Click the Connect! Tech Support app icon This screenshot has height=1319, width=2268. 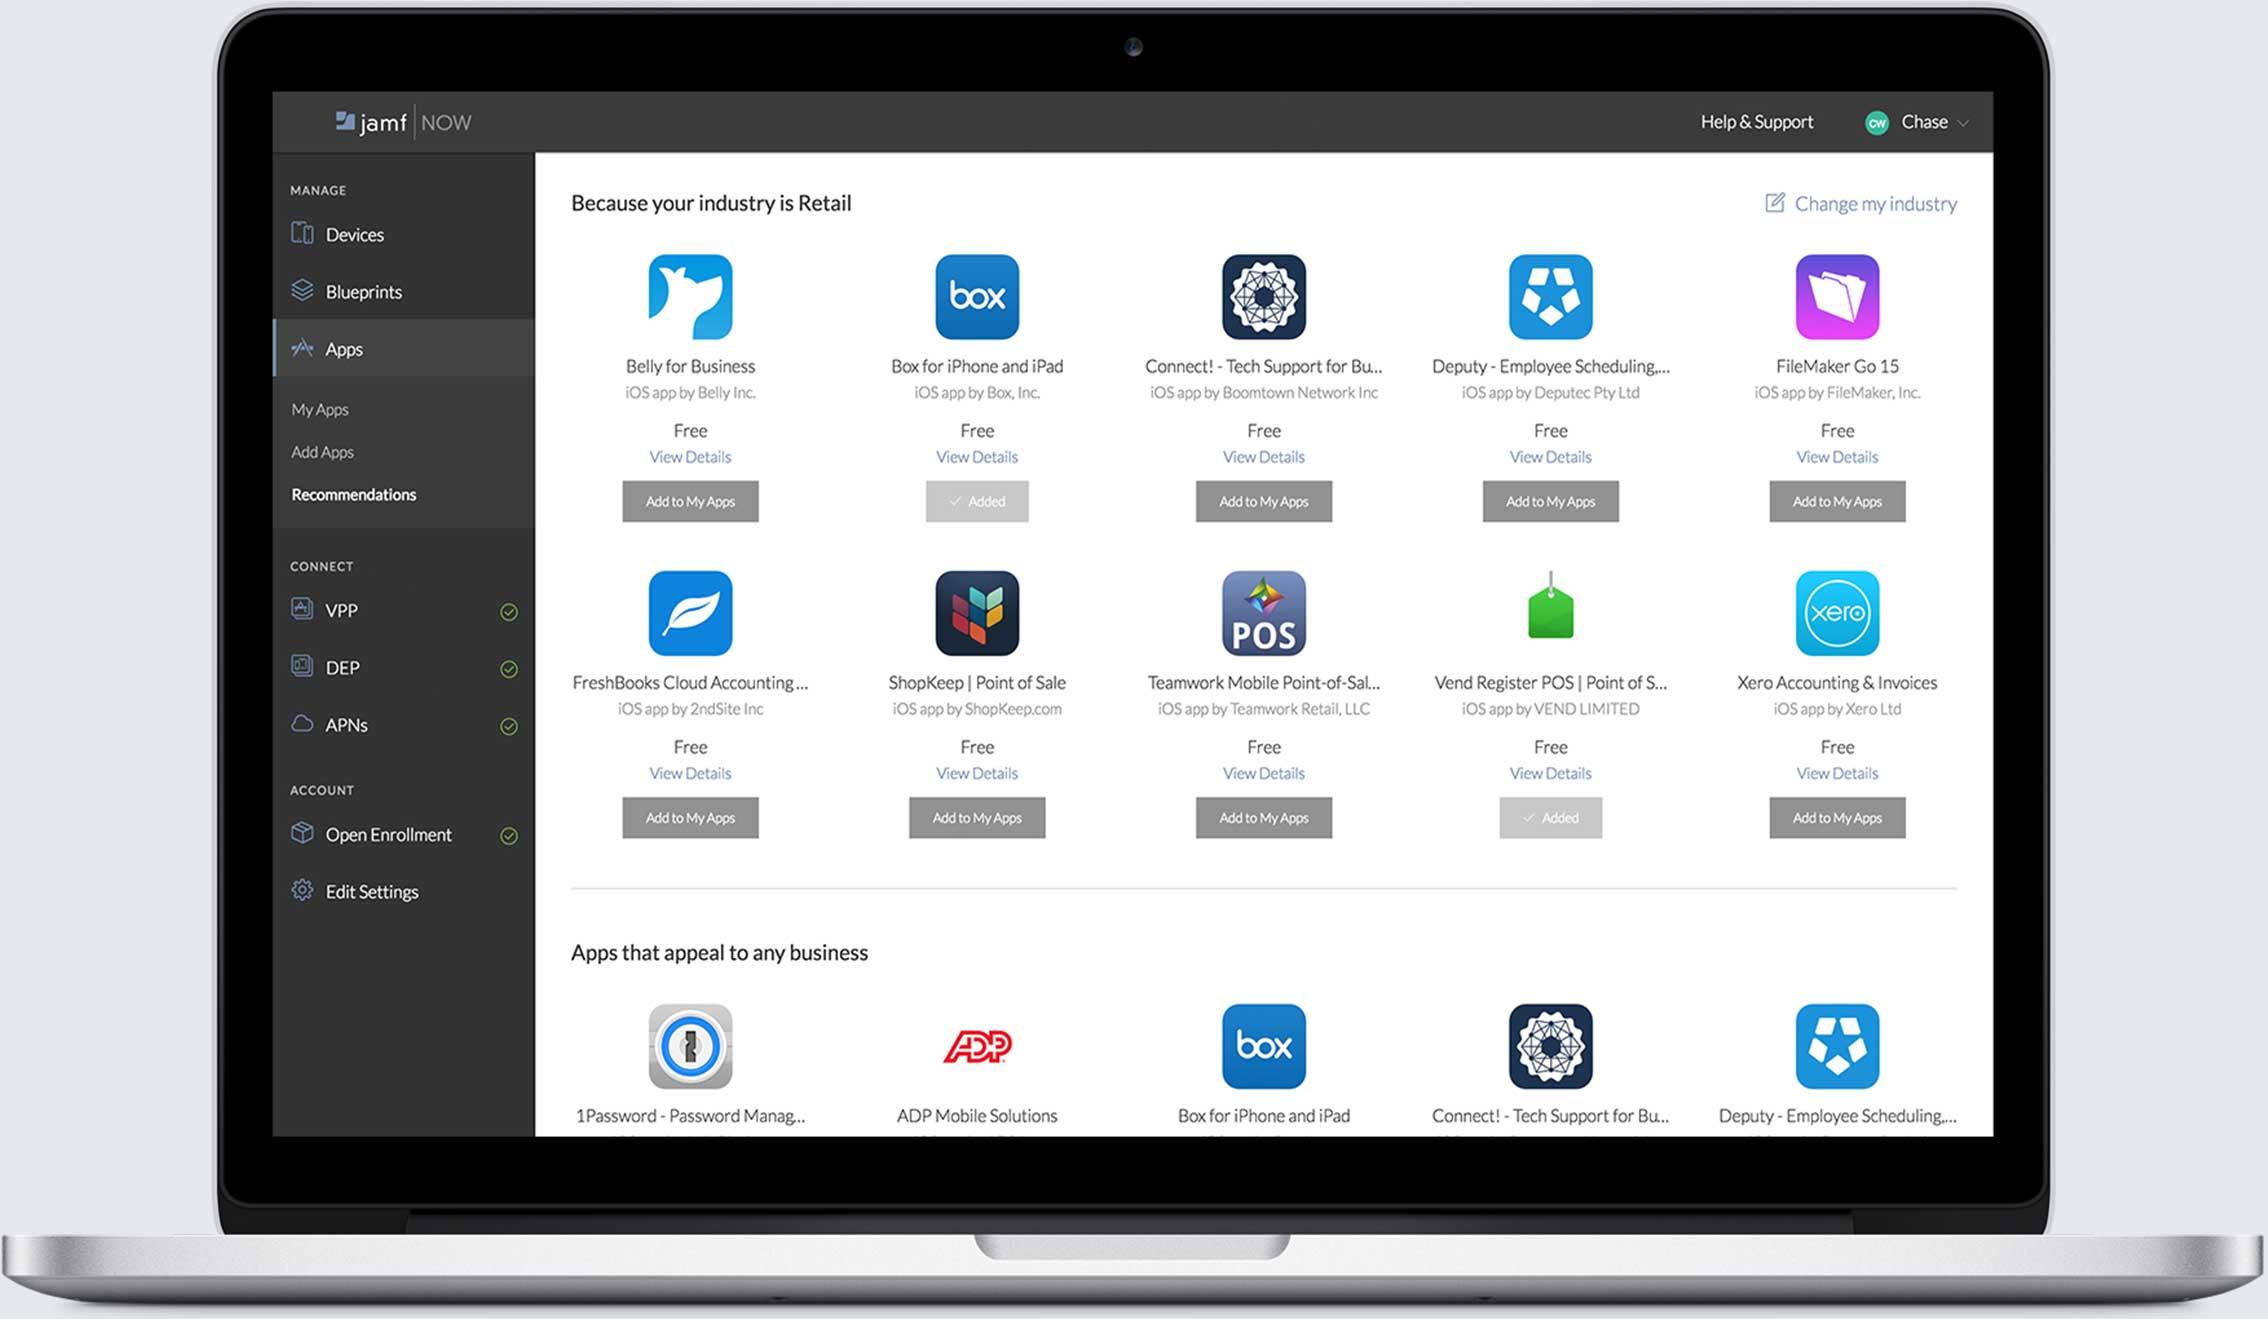pyautogui.click(x=1262, y=294)
